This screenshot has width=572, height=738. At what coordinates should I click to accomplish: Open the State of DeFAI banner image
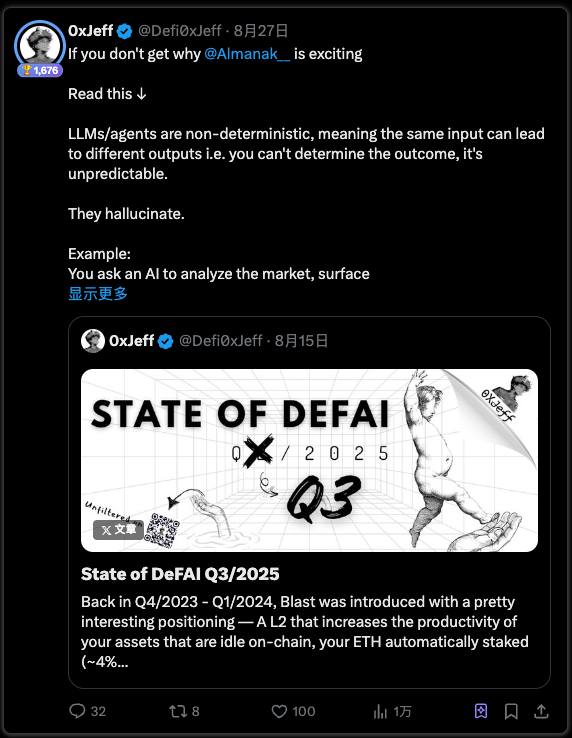pyautogui.click(x=309, y=460)
